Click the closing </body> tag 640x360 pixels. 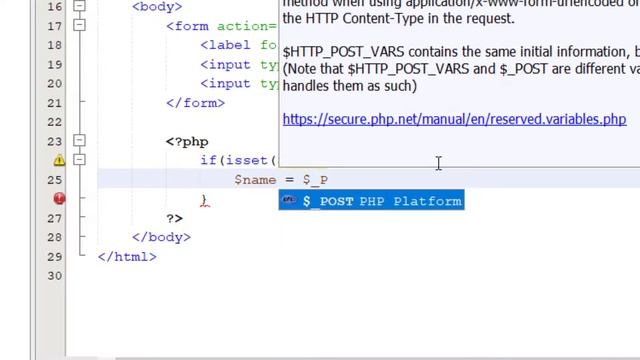(x=161, y=237)
